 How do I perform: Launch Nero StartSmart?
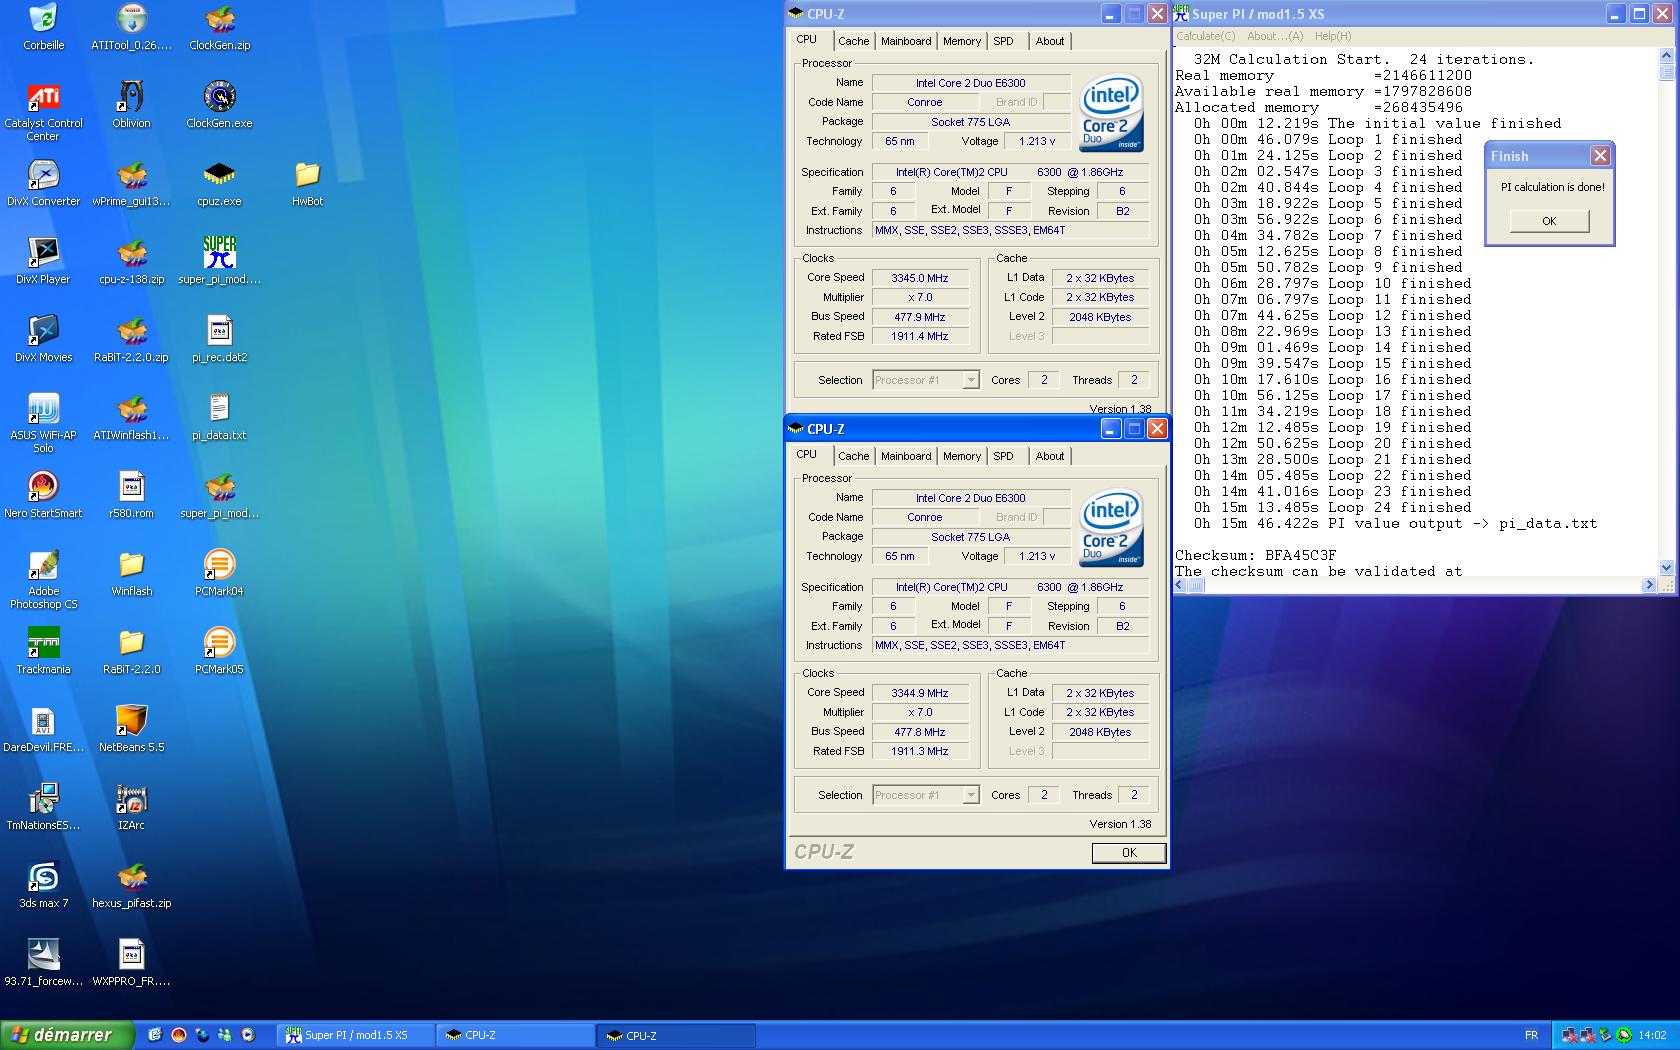(x=43, y=486)
